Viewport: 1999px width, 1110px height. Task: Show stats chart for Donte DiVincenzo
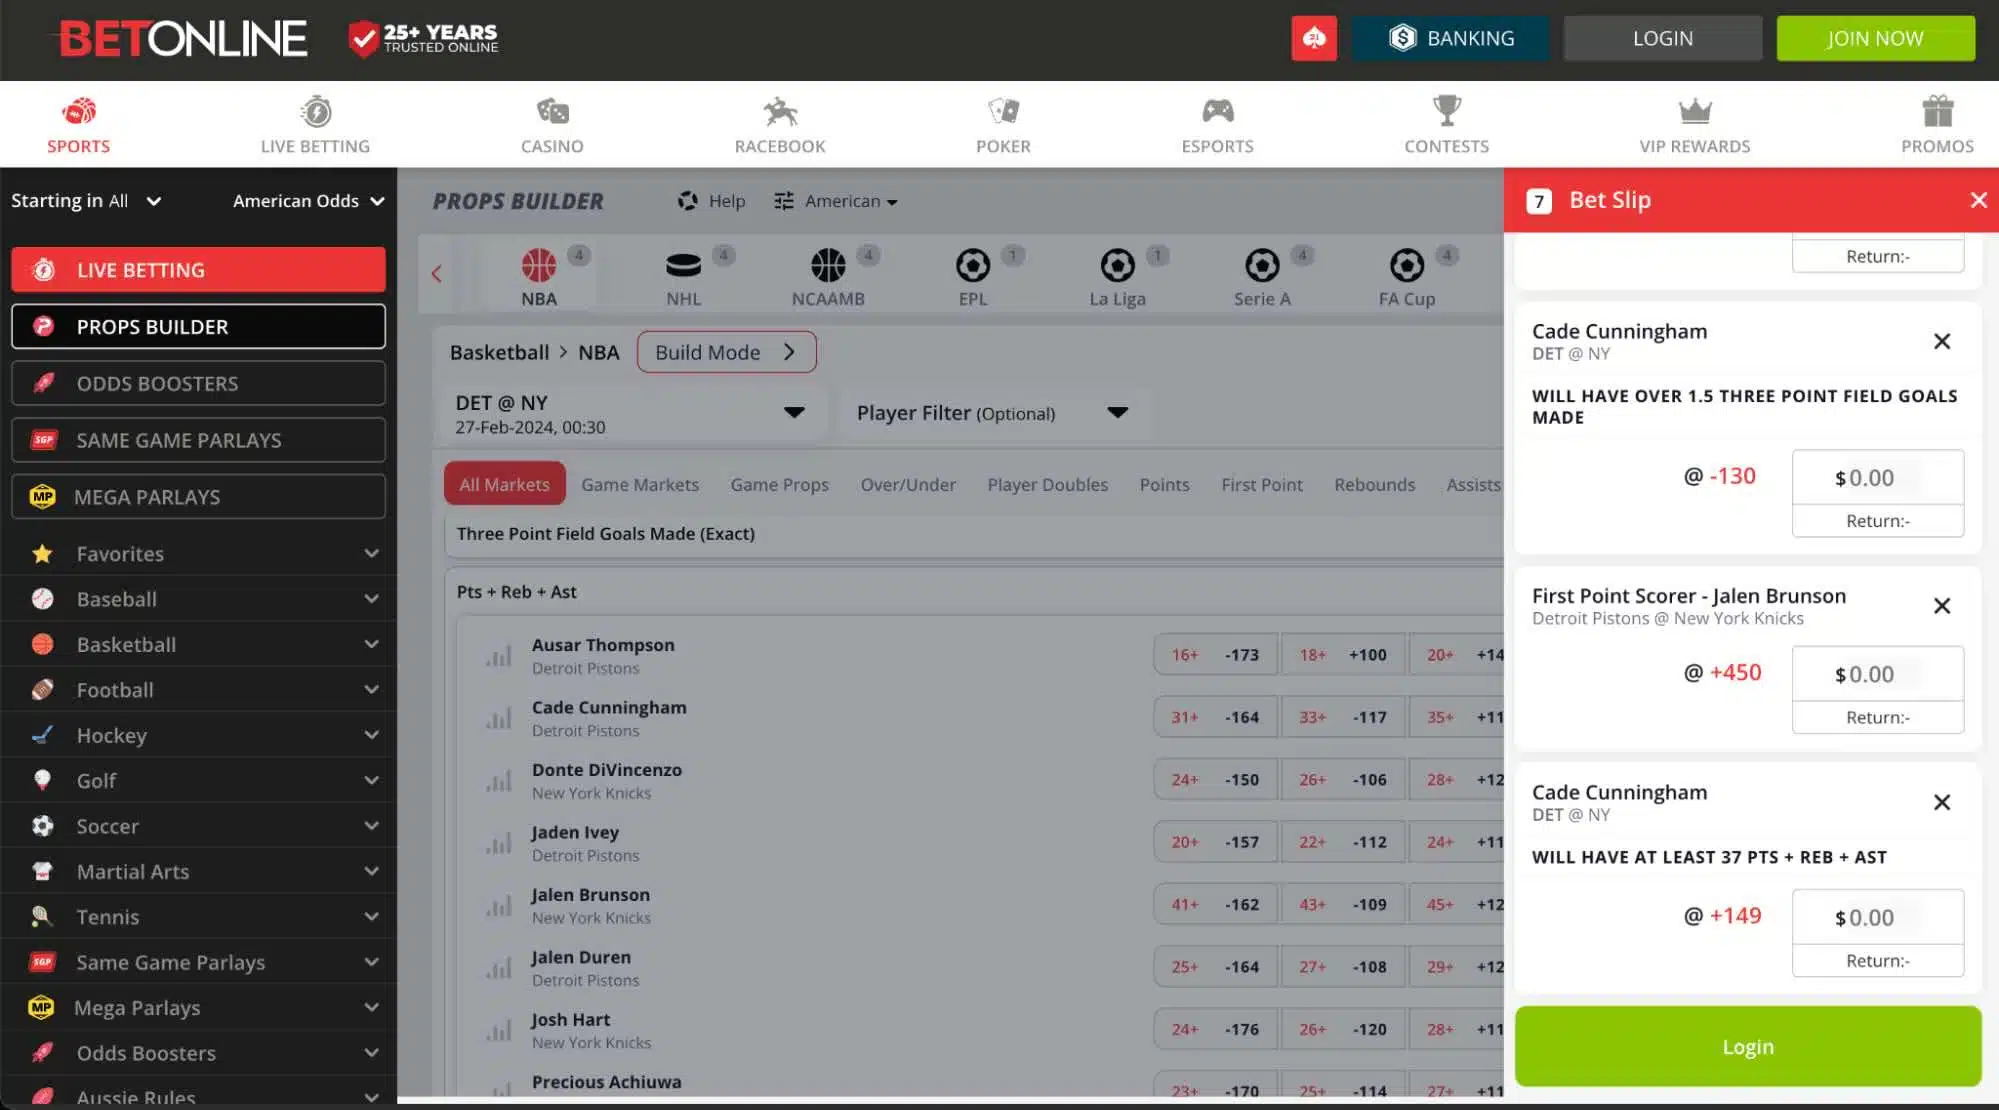click(x=498, y=781)
